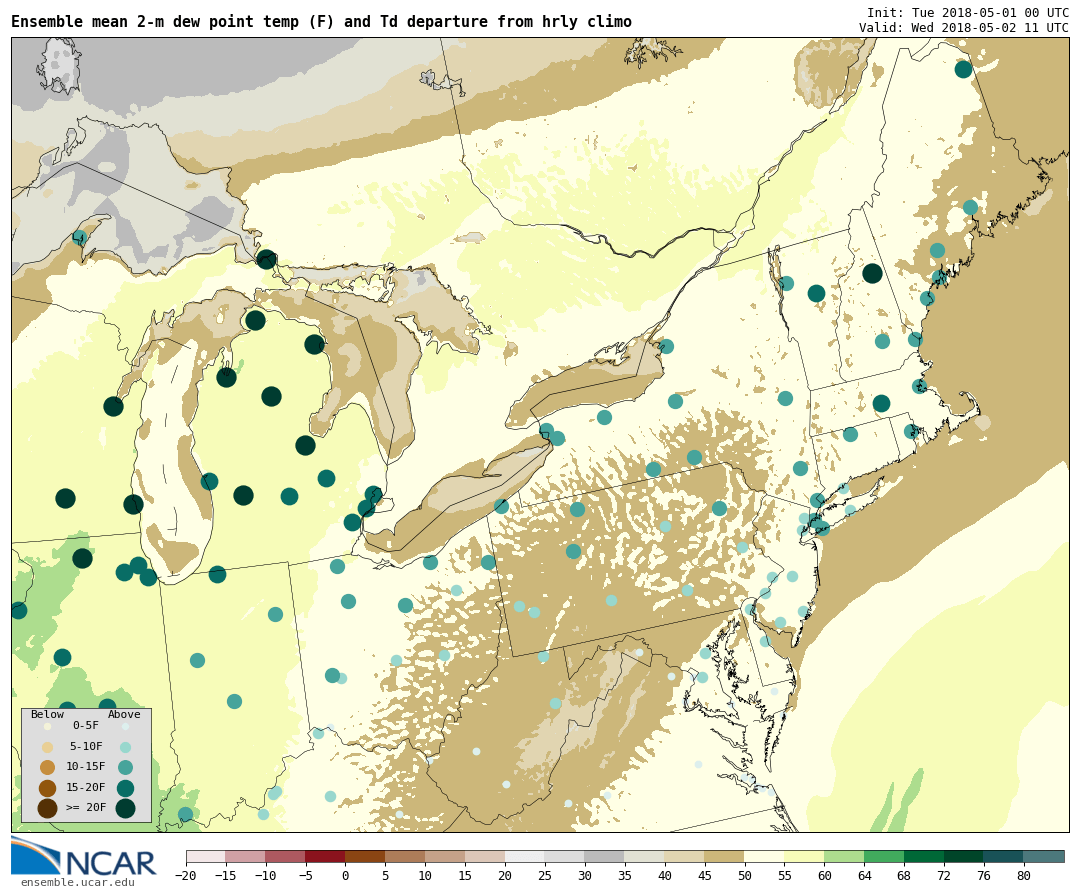Image resolution: width=1080 pixels, height=895 pixels.
Task: Click the >= 20F label in the legend
Action: pyautogui.click(x=86, y=807)
